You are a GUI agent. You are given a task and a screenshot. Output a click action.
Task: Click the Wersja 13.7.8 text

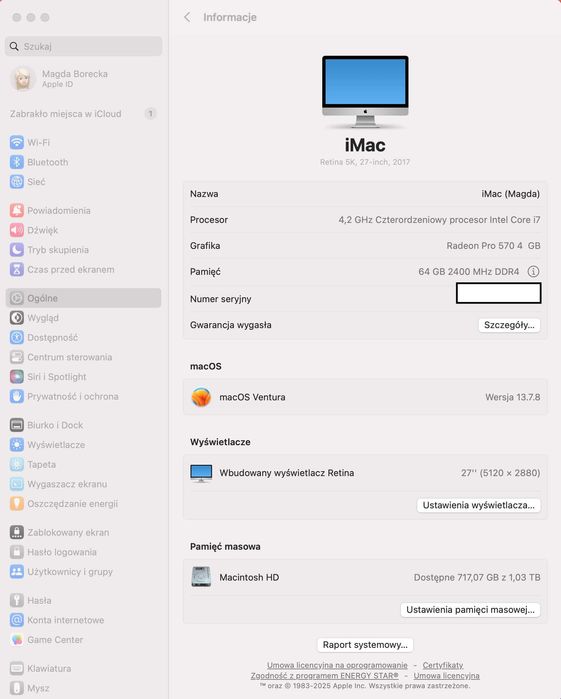[512, 397]
